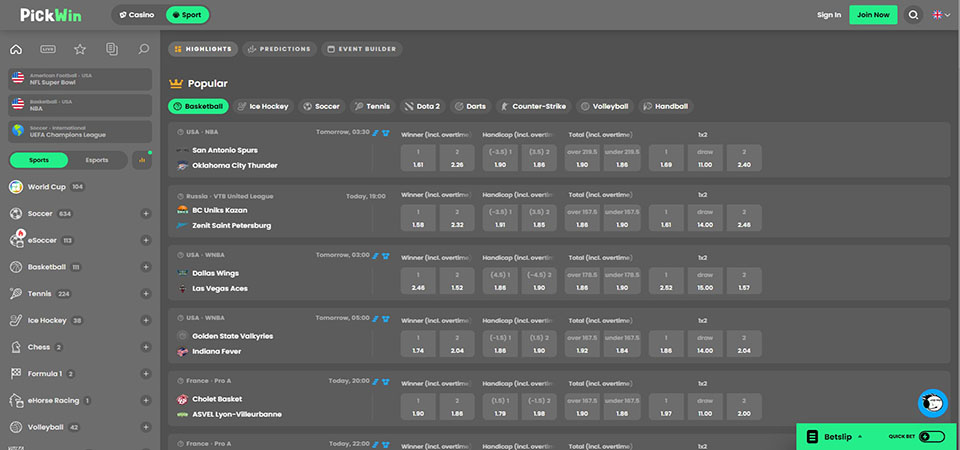Open Zenit Saint Petersburg team name
The width and height of the screenshot is (960, 450).
point(231,225)
